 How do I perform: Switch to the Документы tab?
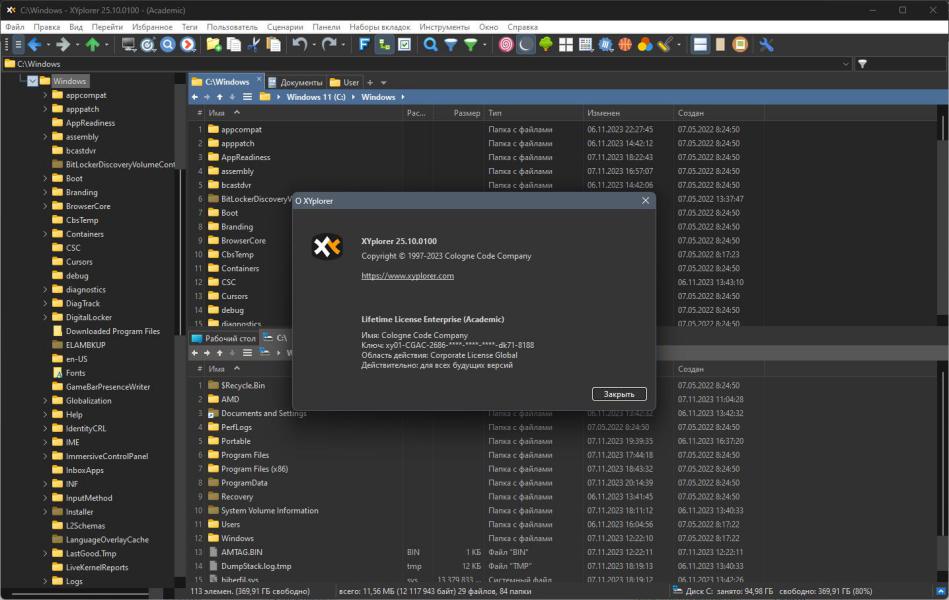296,82
